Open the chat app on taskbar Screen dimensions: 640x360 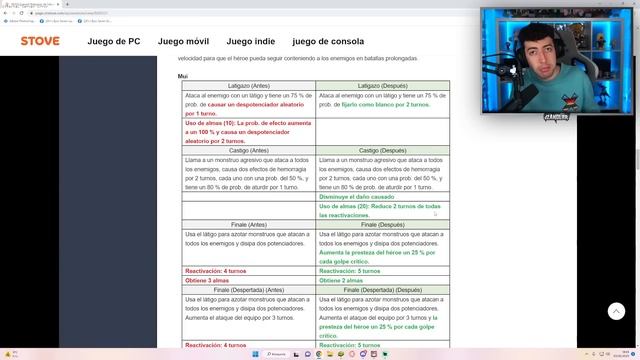[x=308, y=354]
